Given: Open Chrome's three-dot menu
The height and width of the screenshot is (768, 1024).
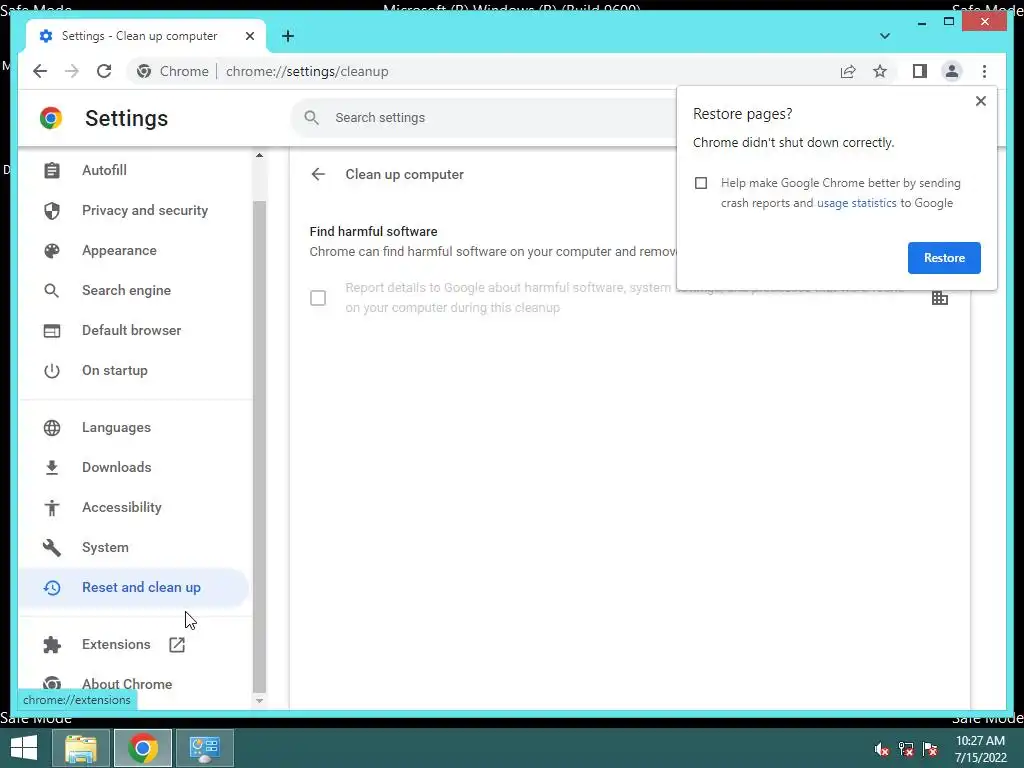Looking at the screenshot, I should click(x=984, y=71).
